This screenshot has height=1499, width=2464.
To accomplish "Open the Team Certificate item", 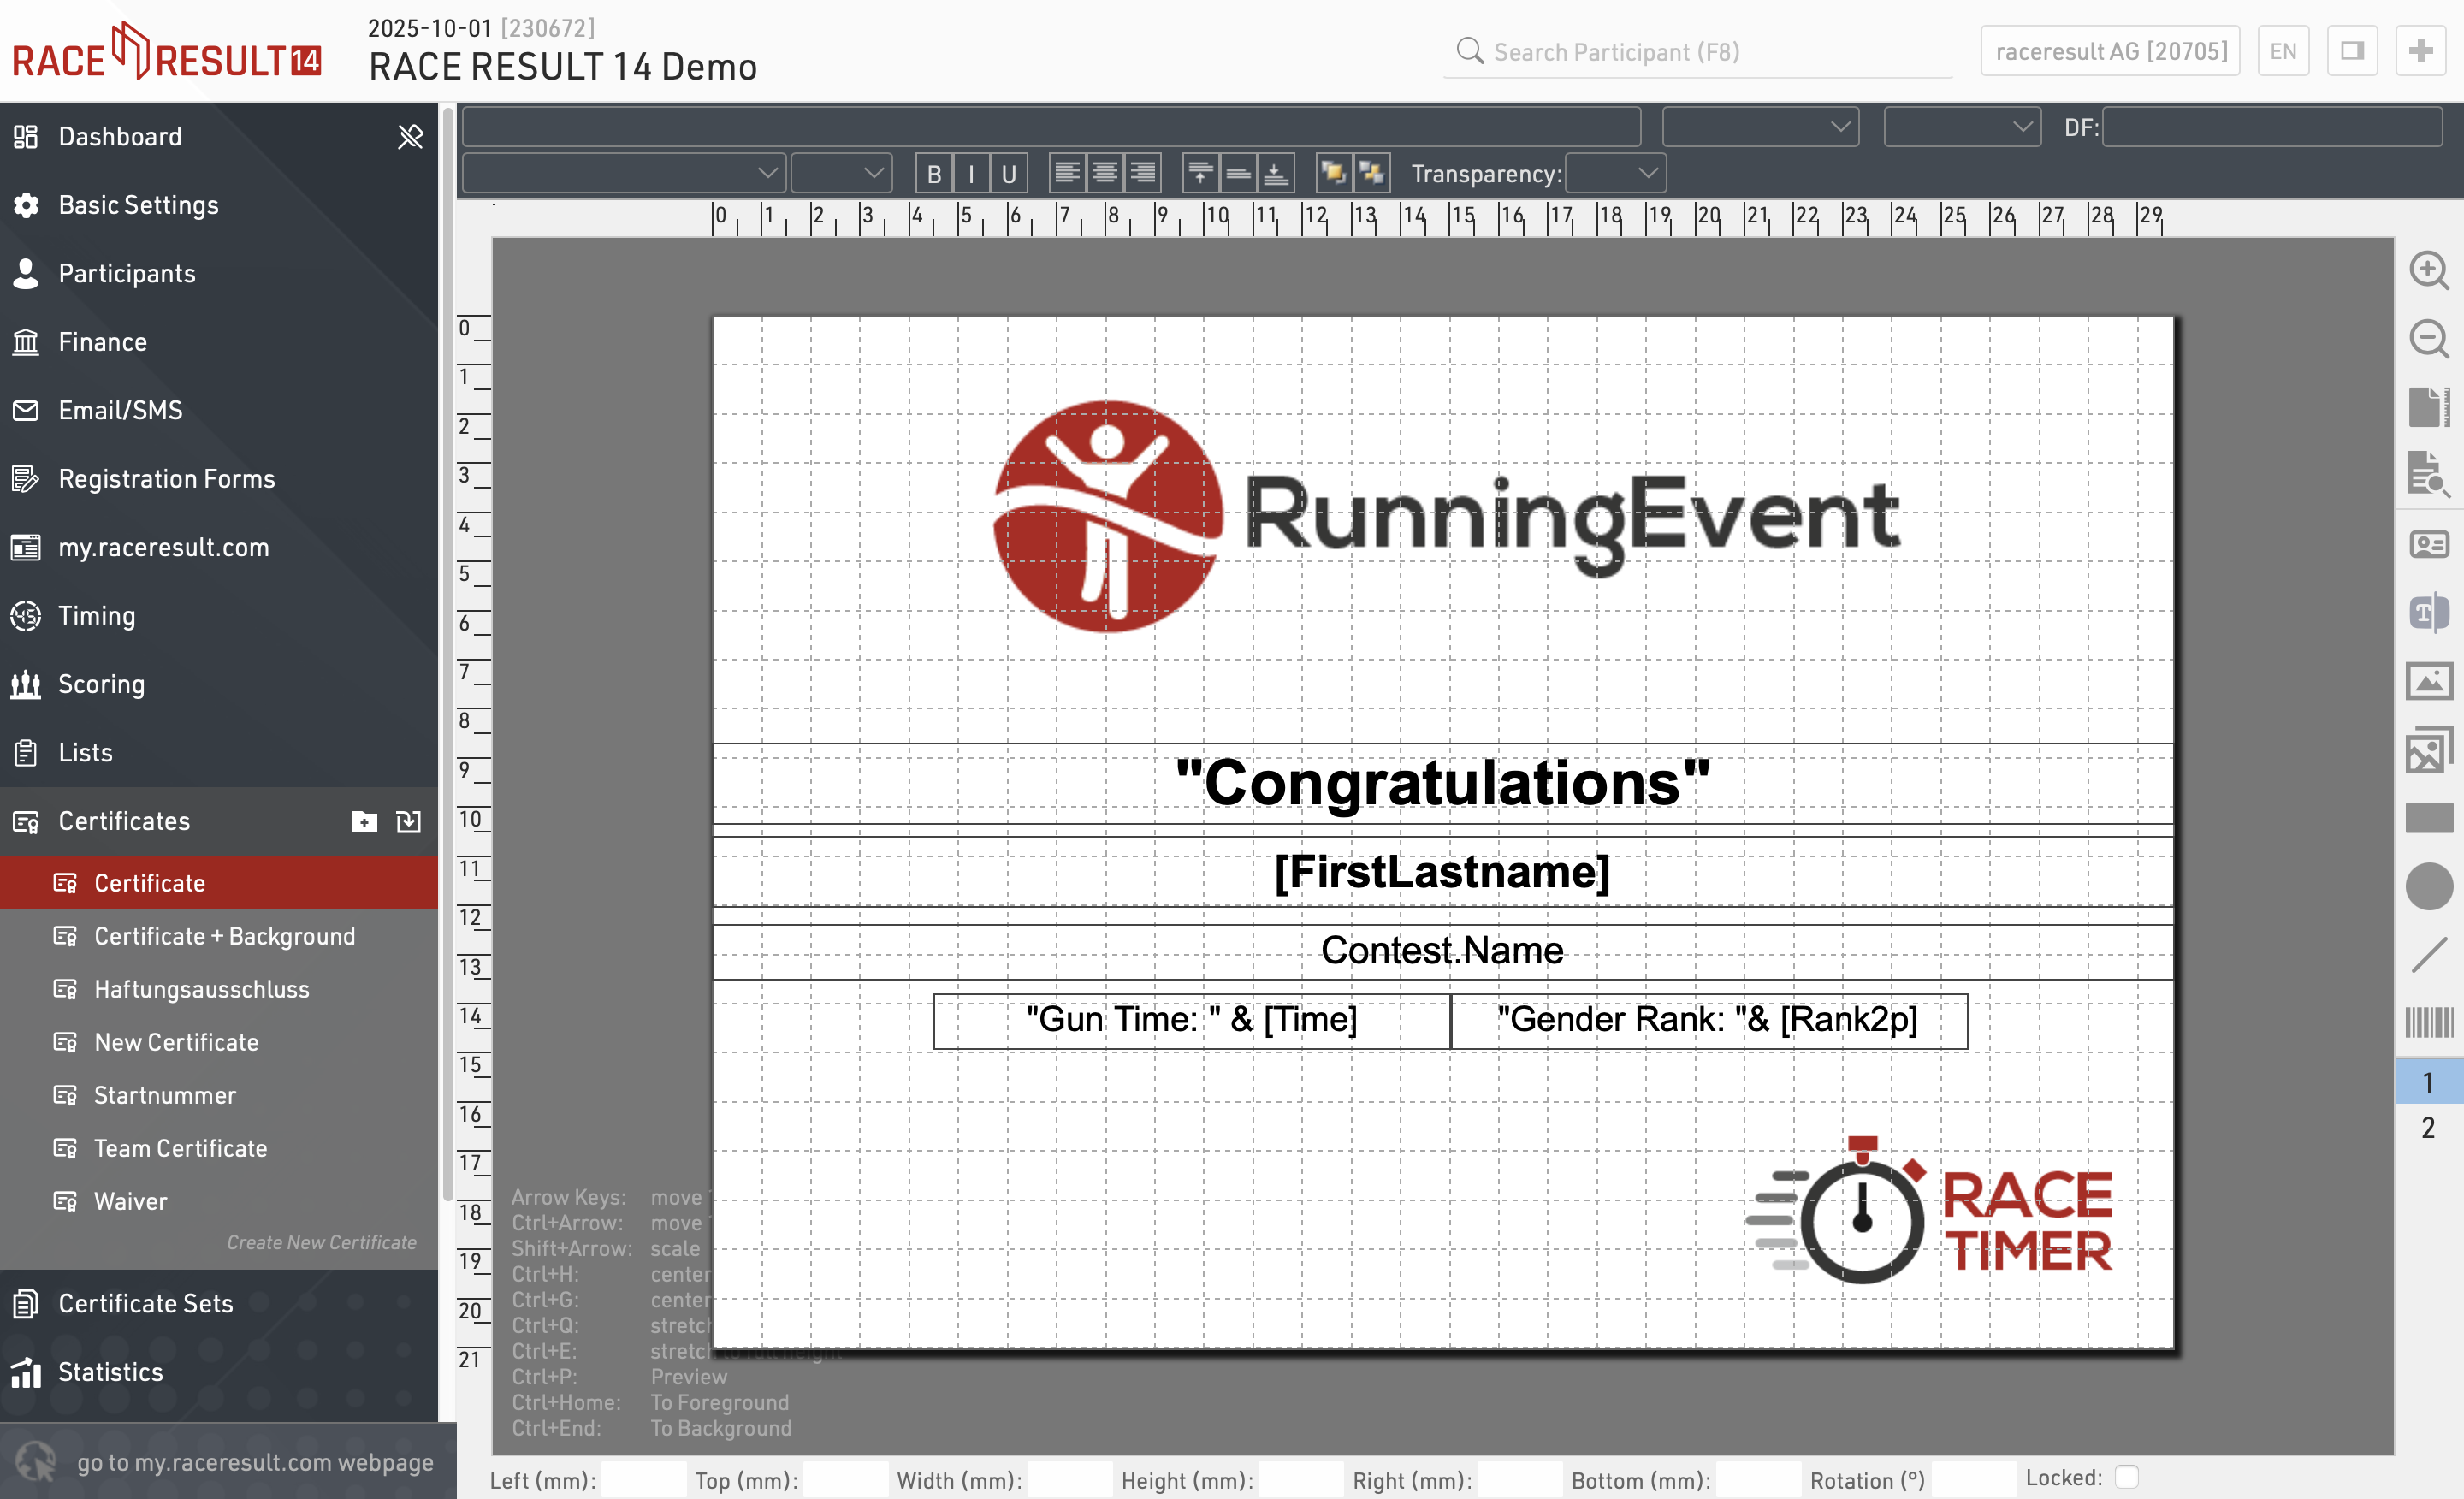I will click(180, 1148).
